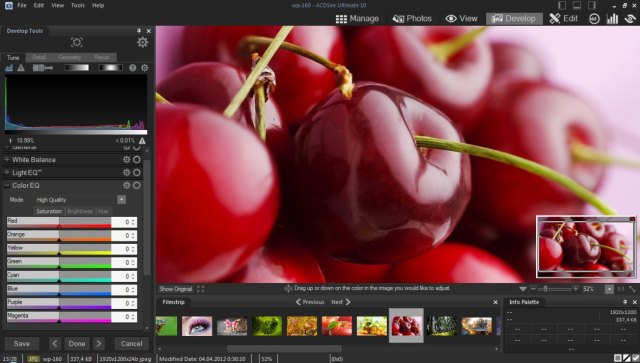The height and width of the screenshot is (363, 640).
Task: Switch to the Manage mode
Action: (357, 19)
